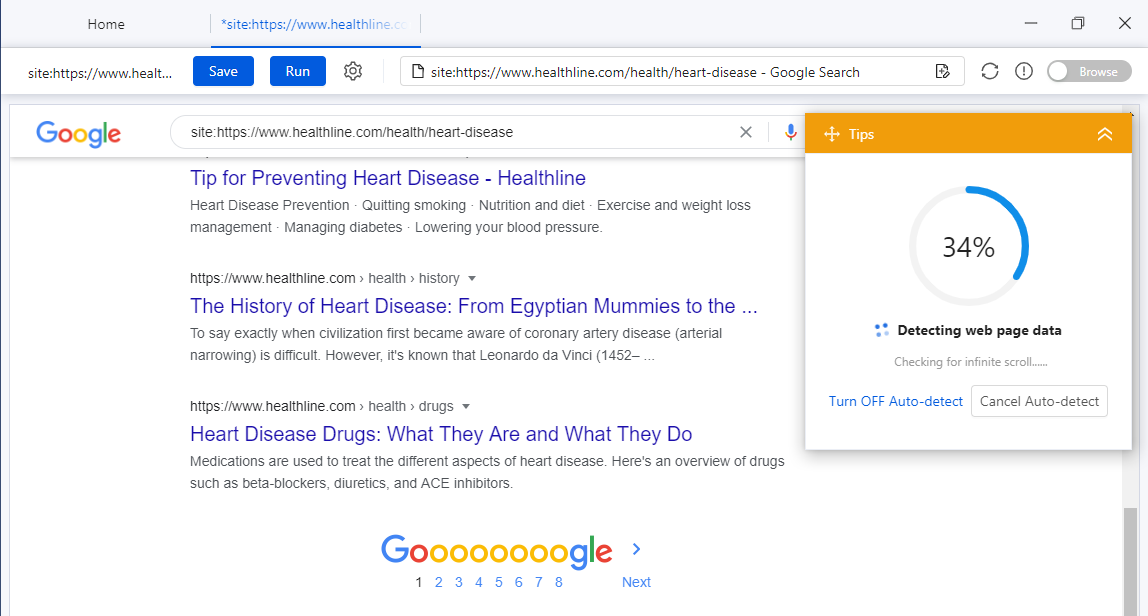
Task: Open 'The History of Heart Disease' result
Action: tap(474, 305)
